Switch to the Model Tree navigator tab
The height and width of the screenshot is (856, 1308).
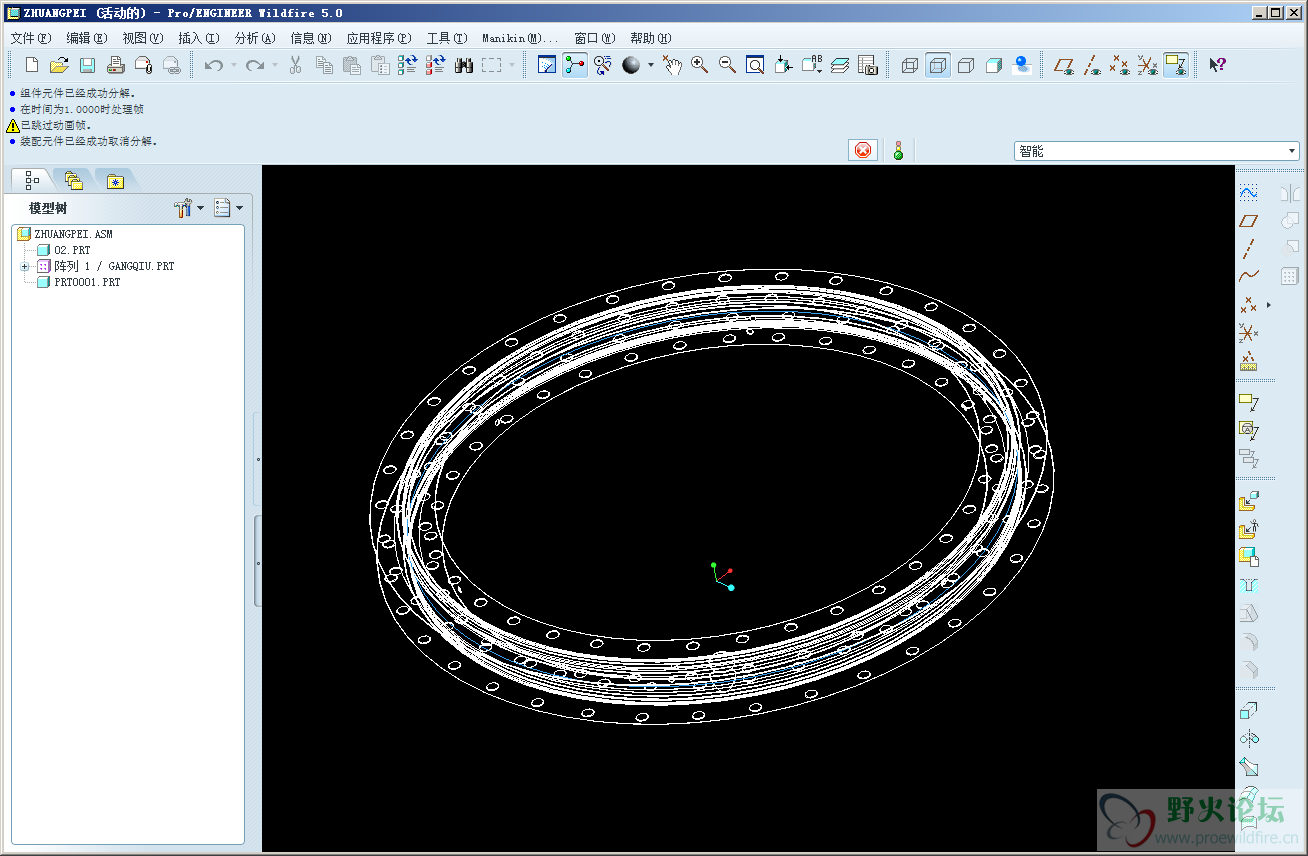point(32,180)
